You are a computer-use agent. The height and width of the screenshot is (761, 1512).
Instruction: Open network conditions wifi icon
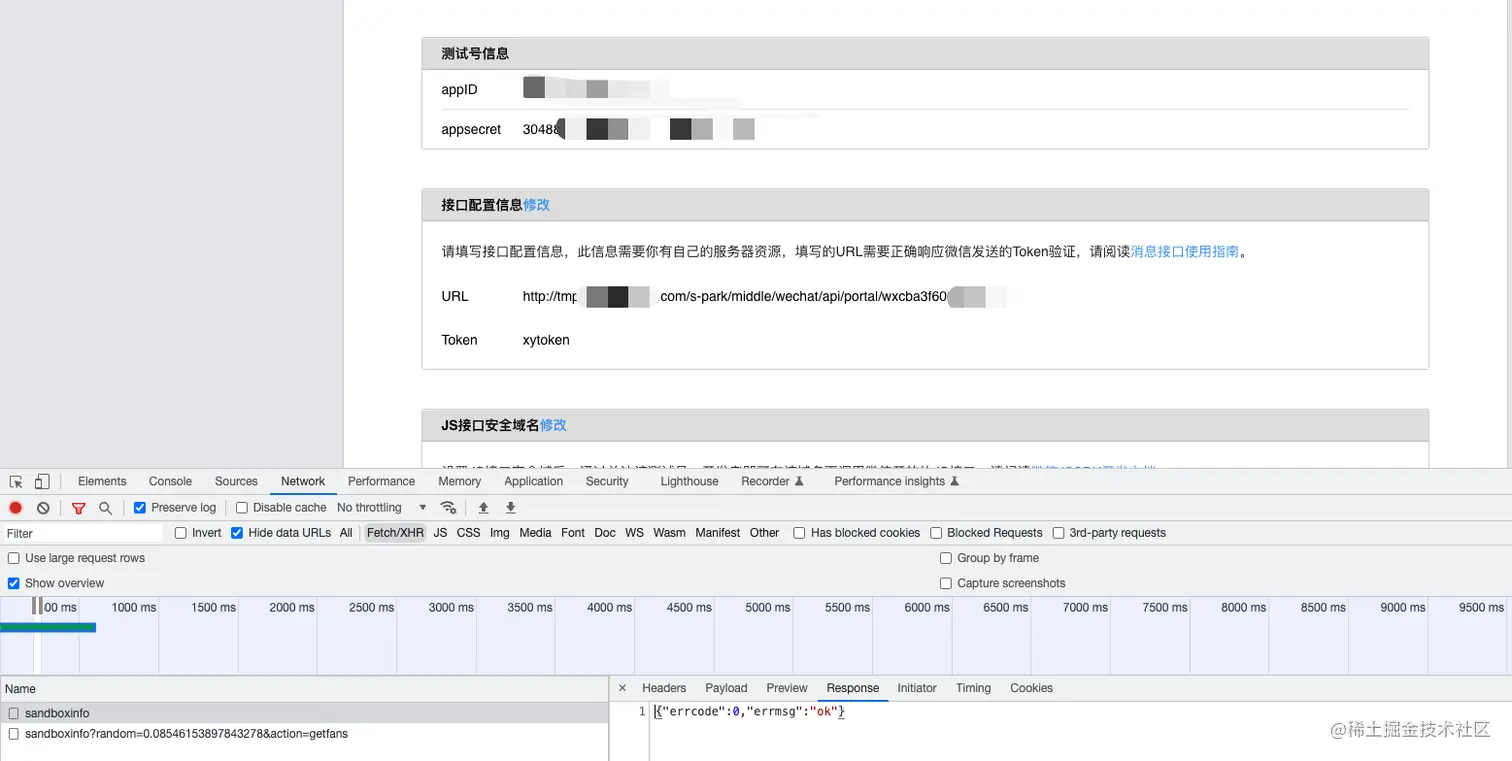click(449, 508)
